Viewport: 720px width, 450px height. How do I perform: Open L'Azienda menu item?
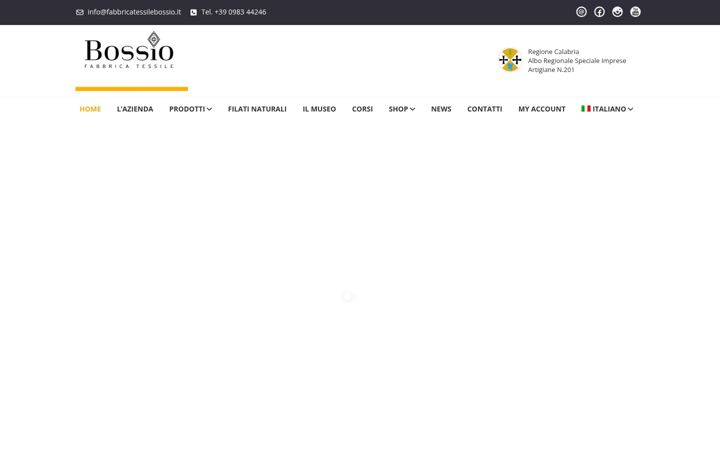click(x=135, y=109)
